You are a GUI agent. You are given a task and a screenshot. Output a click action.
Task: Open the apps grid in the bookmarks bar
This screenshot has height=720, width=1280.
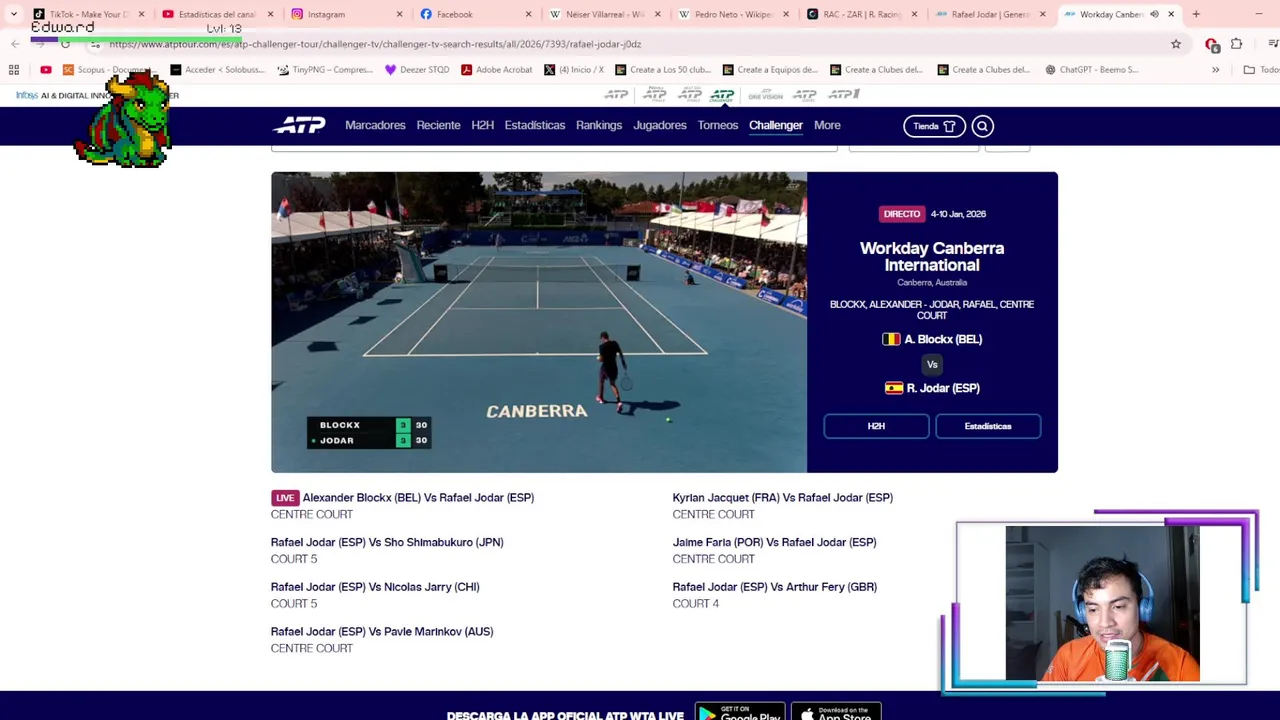point(14,70)
